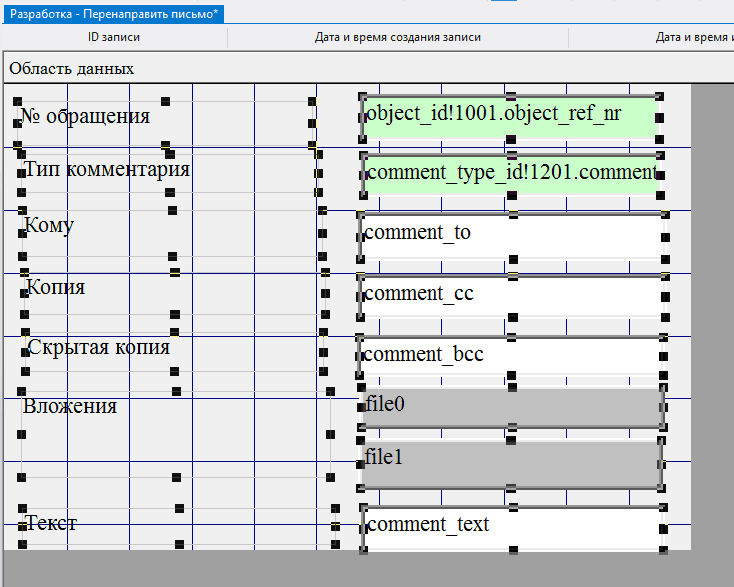
Task: Select the comment_cc field
Action: tap(510, 294)
